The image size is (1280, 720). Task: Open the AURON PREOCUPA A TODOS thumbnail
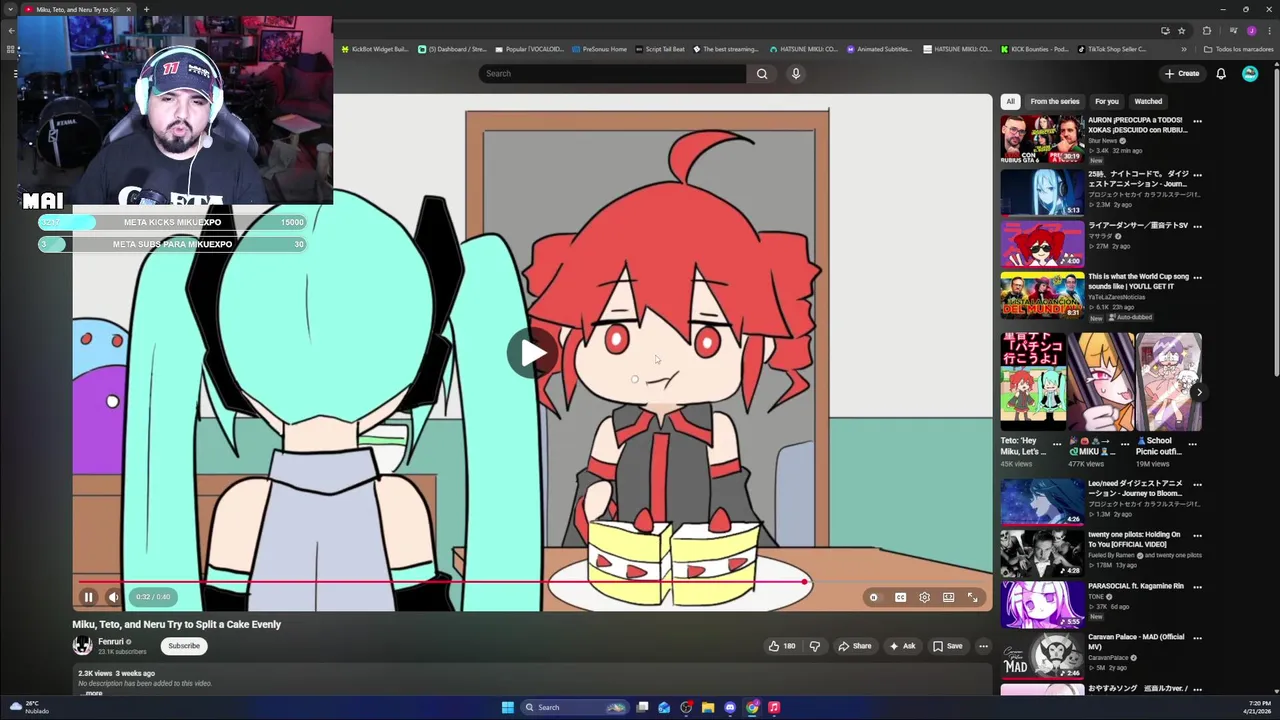1042,139
